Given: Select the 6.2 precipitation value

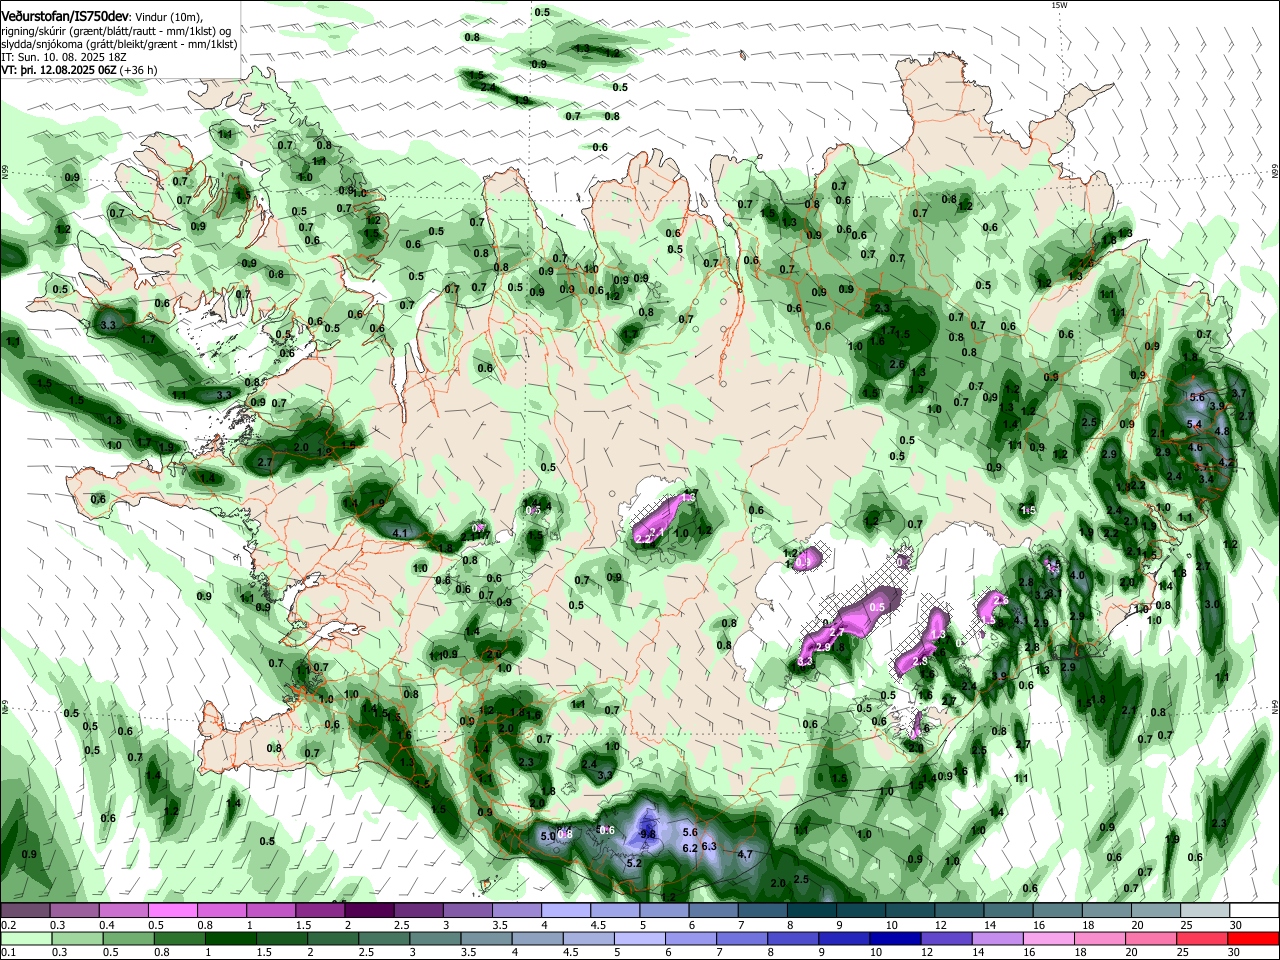Looking at the screenshot, I should coord(689,848).
